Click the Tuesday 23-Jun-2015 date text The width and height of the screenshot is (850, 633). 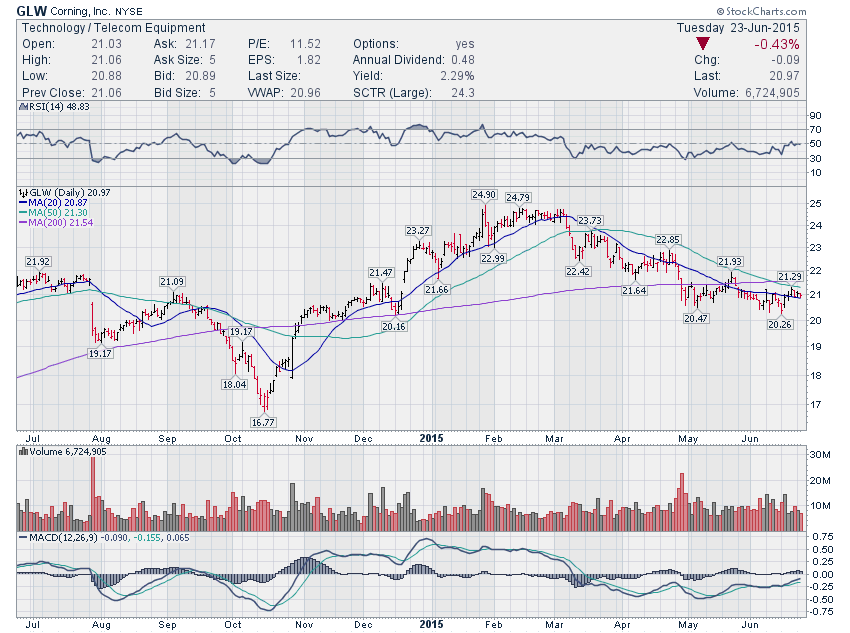738,28
